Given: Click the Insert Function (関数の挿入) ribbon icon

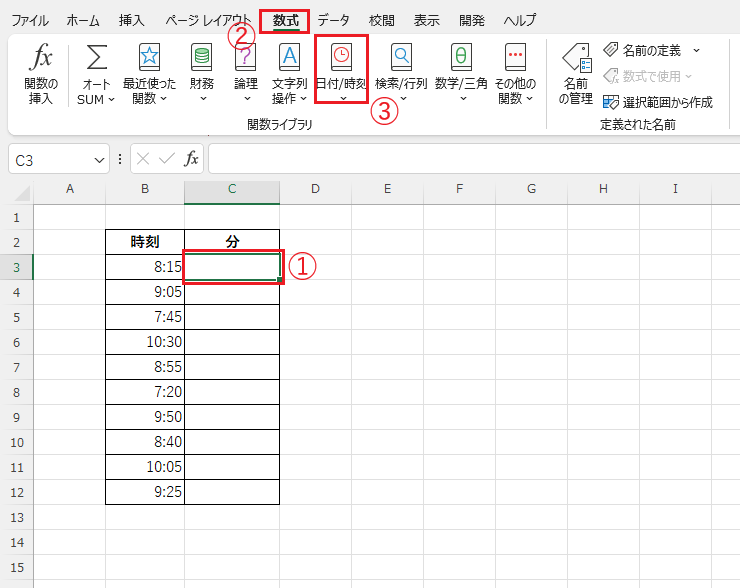Looking at the screenshot, I should click(41, 57).
